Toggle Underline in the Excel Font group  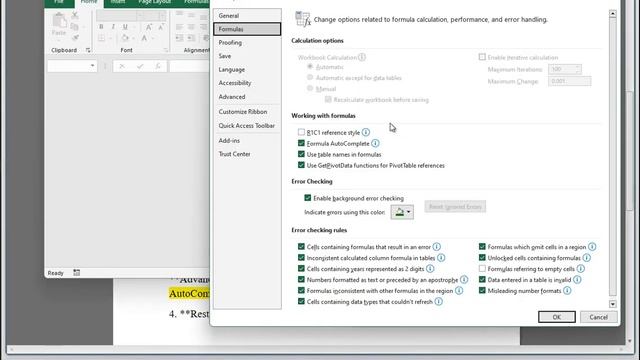(125, 27)
